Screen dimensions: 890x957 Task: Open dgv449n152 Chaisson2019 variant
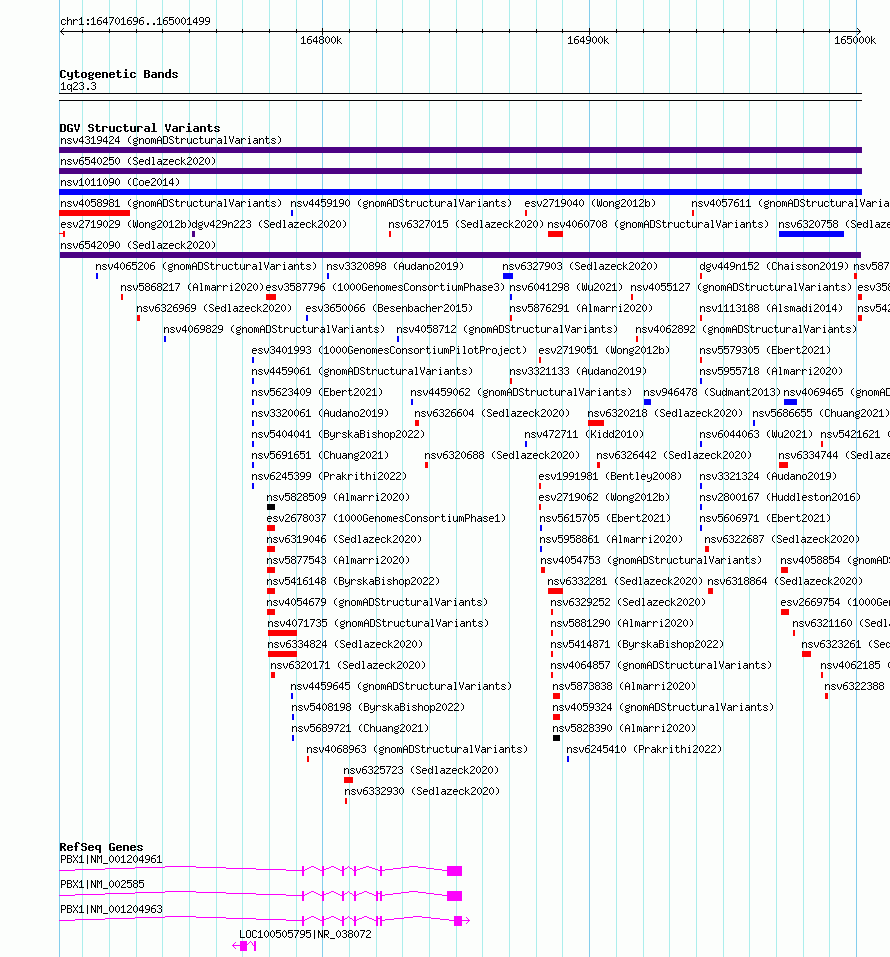(774, 266)
